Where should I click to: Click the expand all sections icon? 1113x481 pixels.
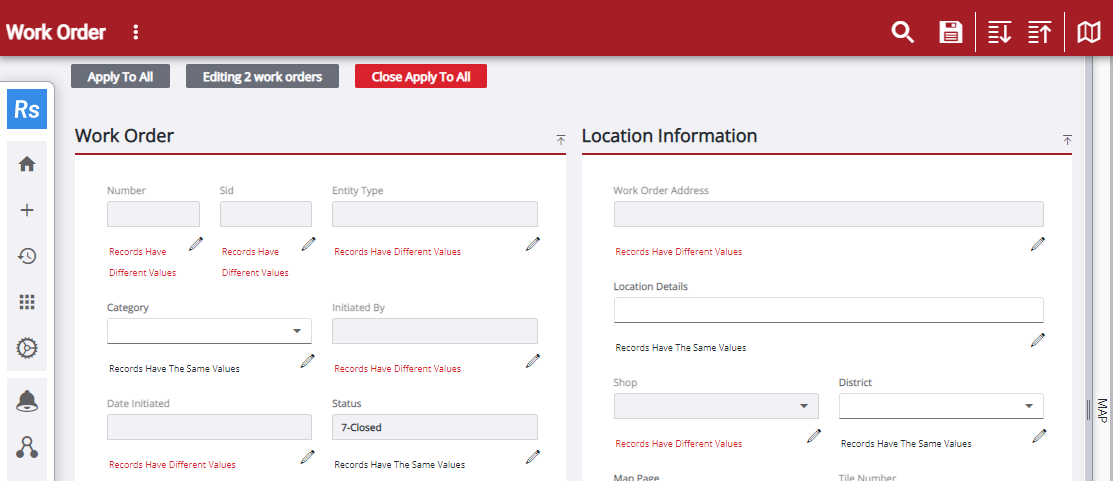(x=999, y=32)
